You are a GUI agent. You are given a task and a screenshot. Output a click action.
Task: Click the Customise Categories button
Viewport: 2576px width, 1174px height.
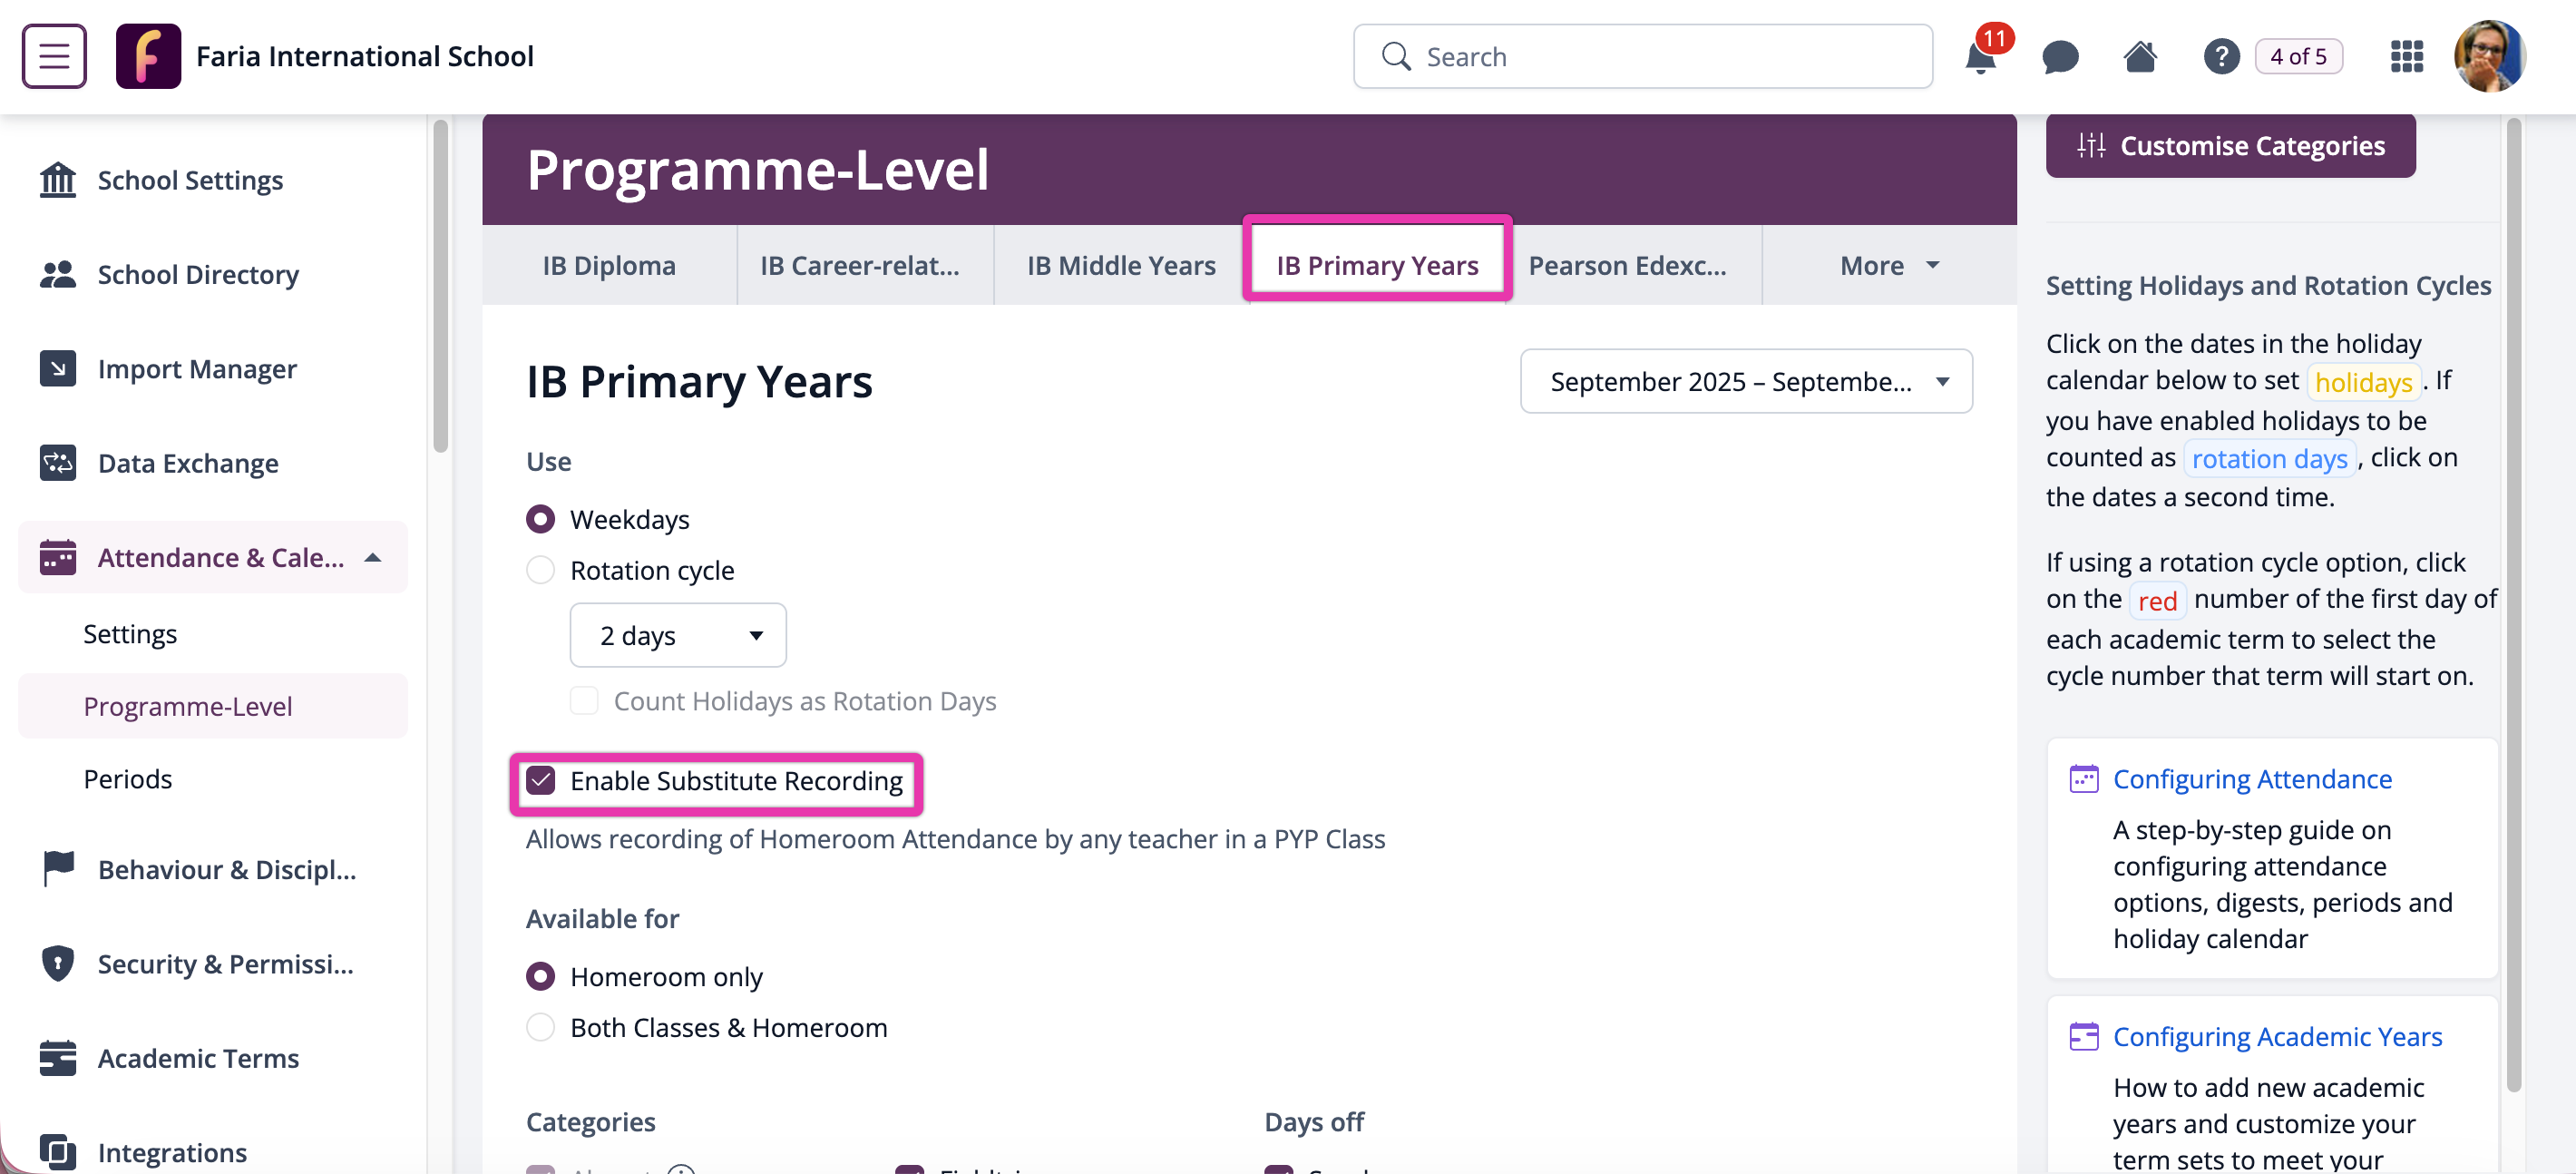(2230, 146)
